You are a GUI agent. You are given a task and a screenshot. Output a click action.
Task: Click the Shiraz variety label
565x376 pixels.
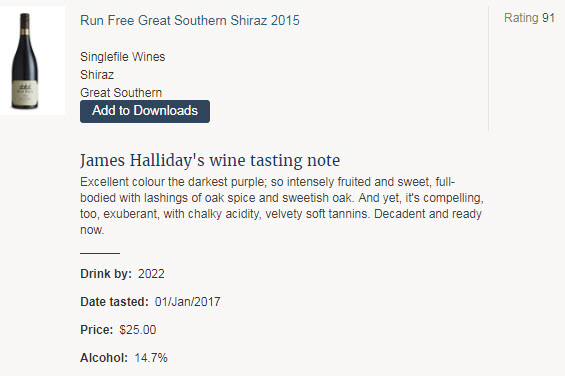(x=97, y=75)
